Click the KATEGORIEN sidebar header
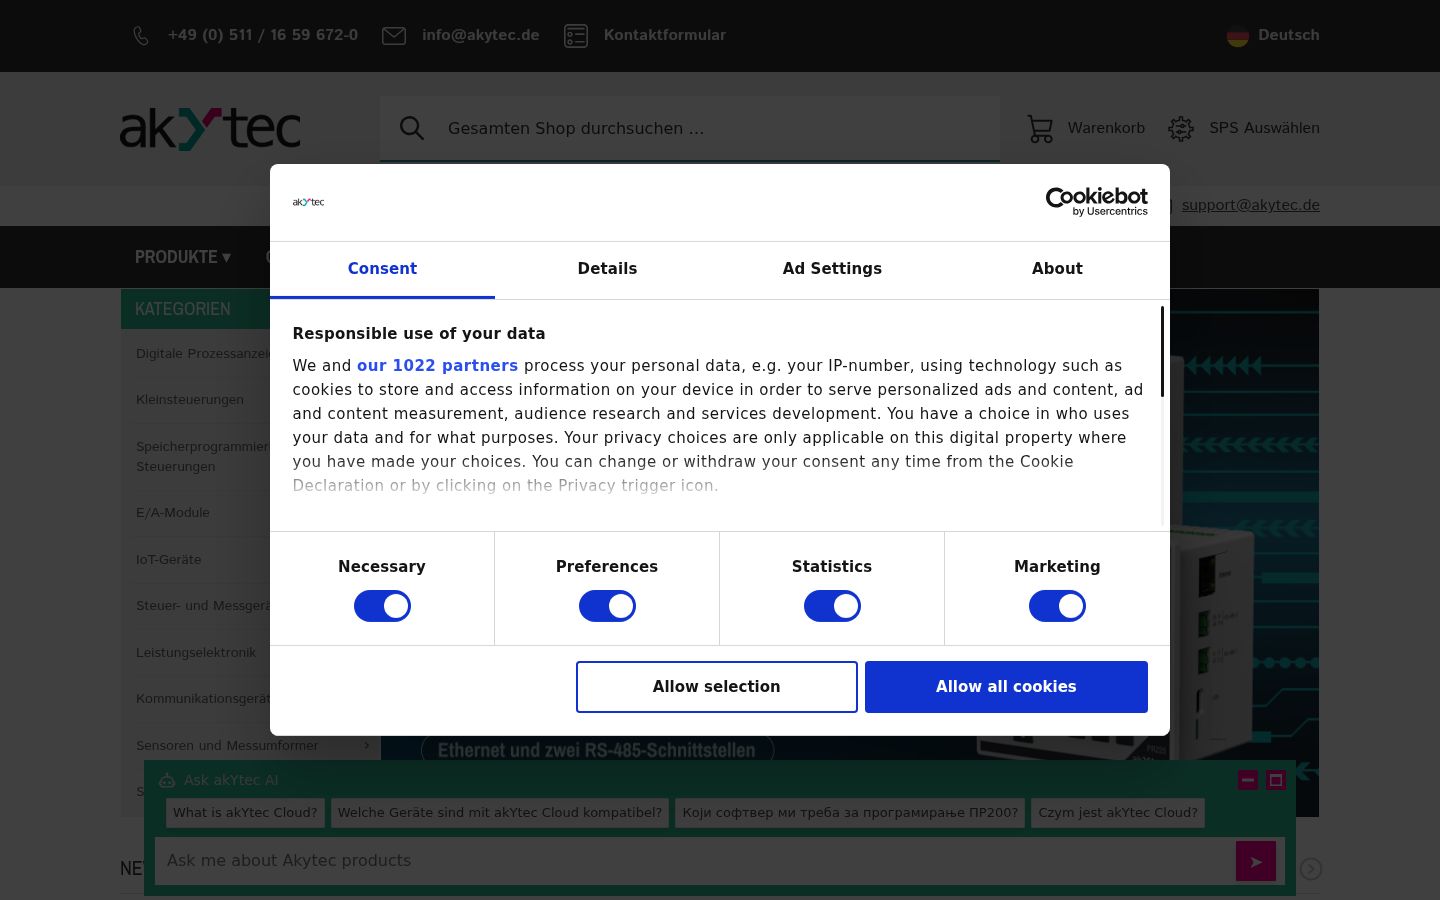This screenshot has height=900, width=1440. pyautogui.click(x=196, y=309)
